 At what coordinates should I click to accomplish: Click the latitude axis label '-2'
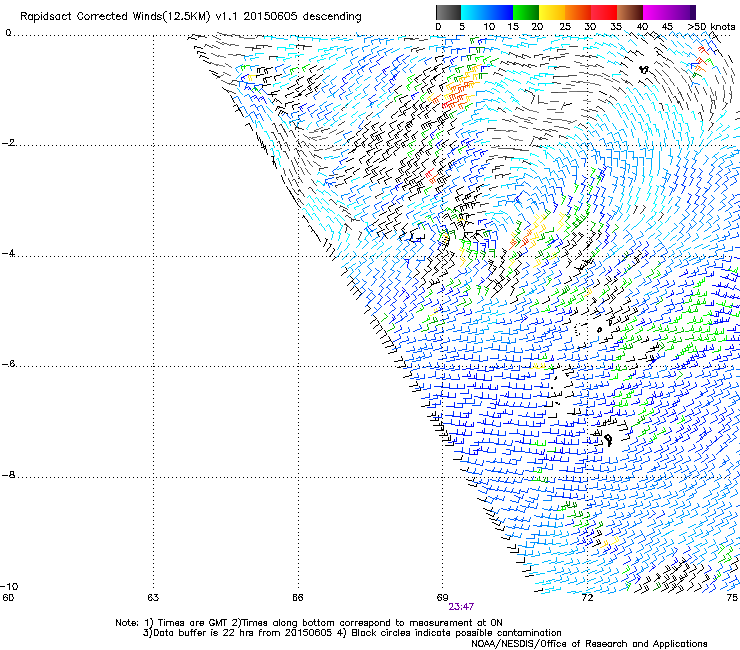(x=9, y=143)
